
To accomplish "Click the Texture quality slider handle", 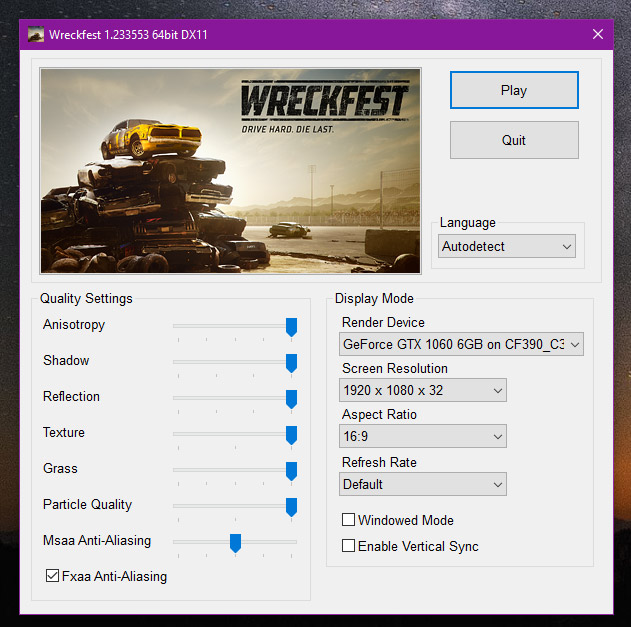I will click(291, 435).
